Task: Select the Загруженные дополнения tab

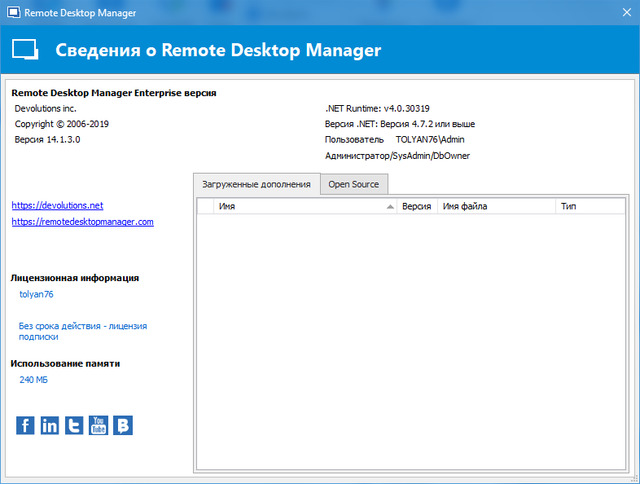Action: 257,184
